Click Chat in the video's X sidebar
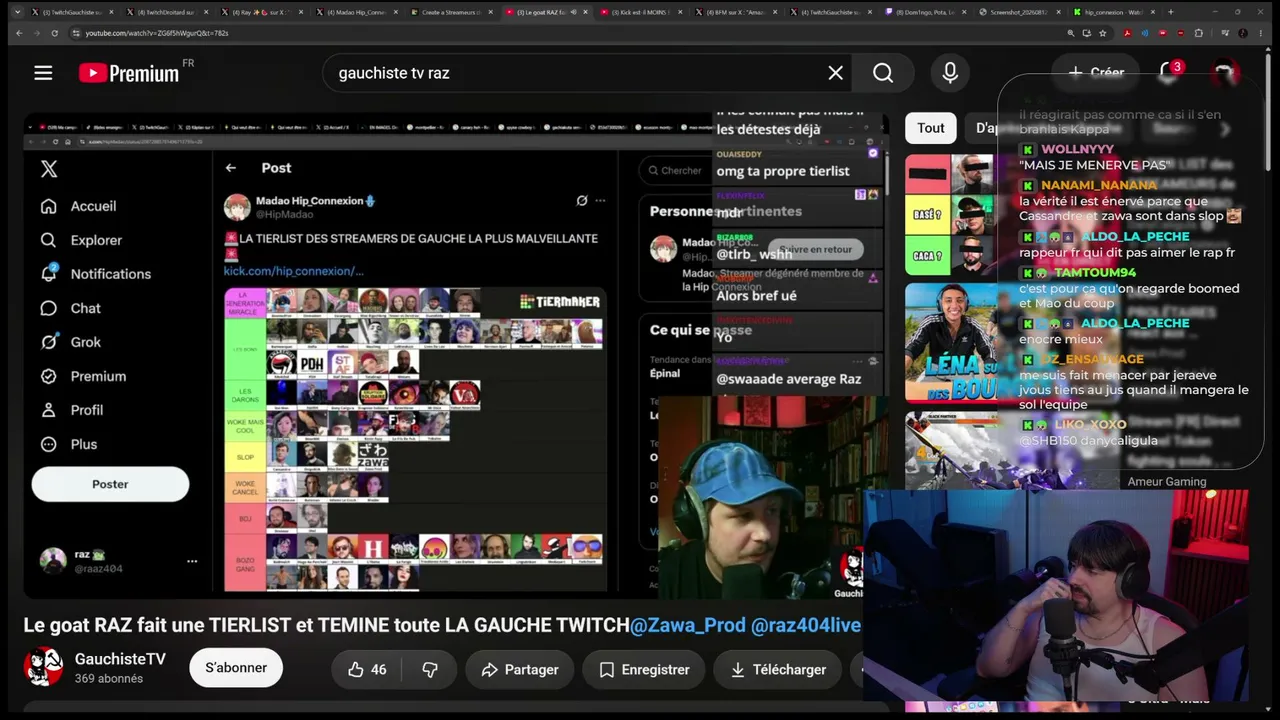 (86, 308)
